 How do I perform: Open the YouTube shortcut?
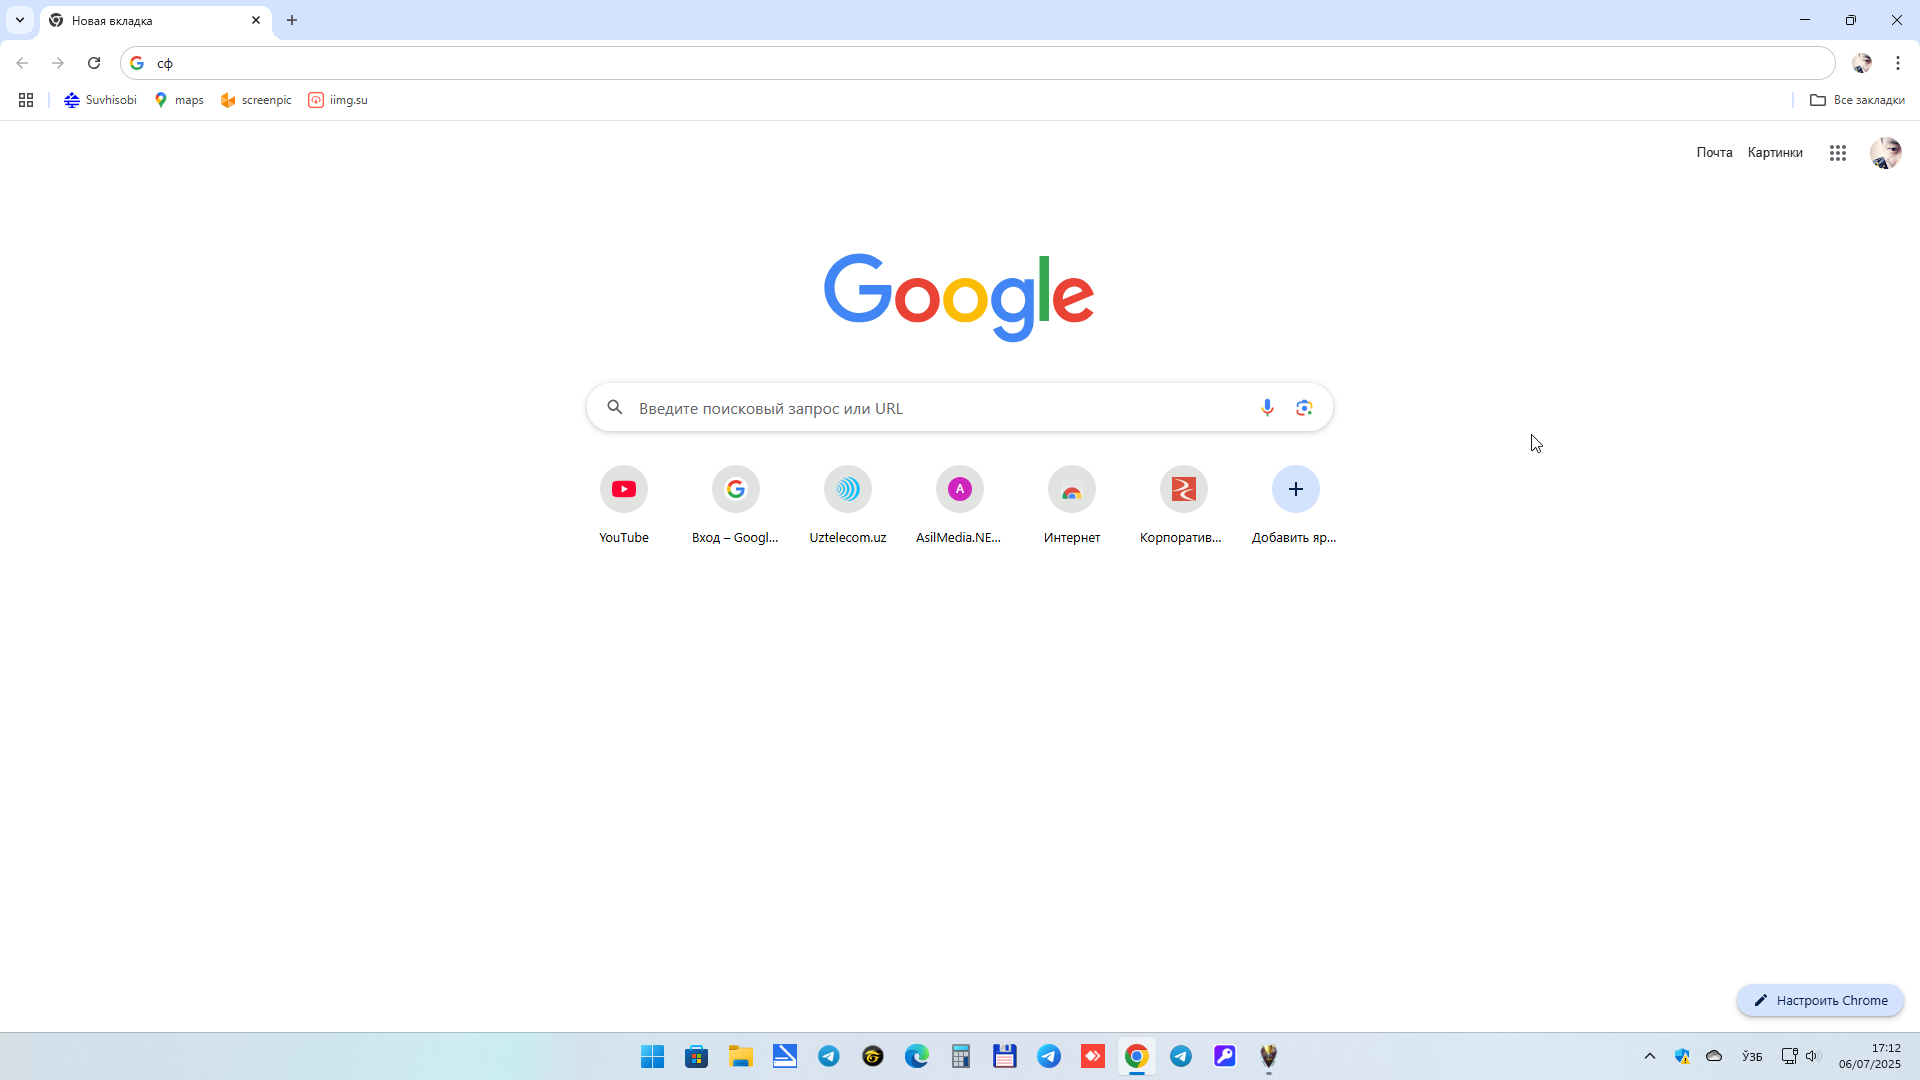pos(624,506)
